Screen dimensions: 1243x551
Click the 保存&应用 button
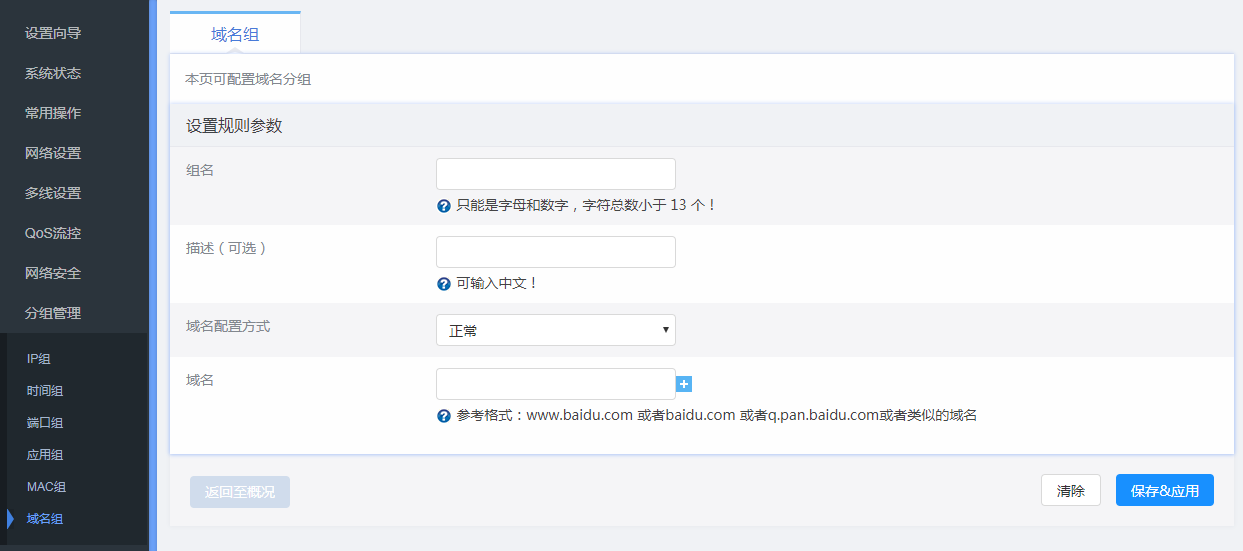pos(1164,490)
